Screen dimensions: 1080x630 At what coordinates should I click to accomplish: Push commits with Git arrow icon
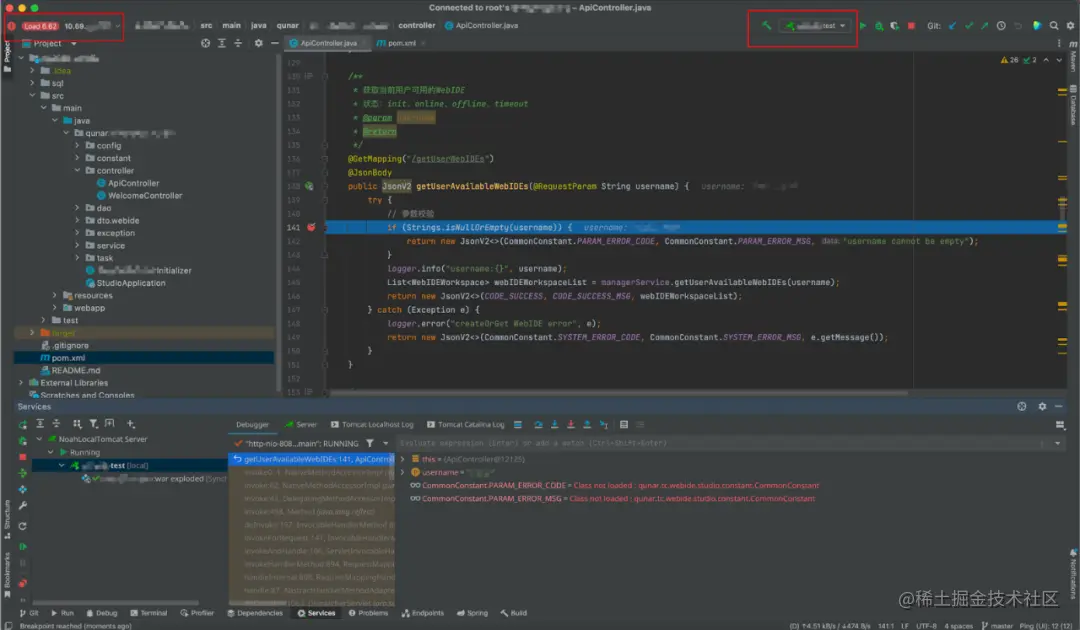point(985,25)
